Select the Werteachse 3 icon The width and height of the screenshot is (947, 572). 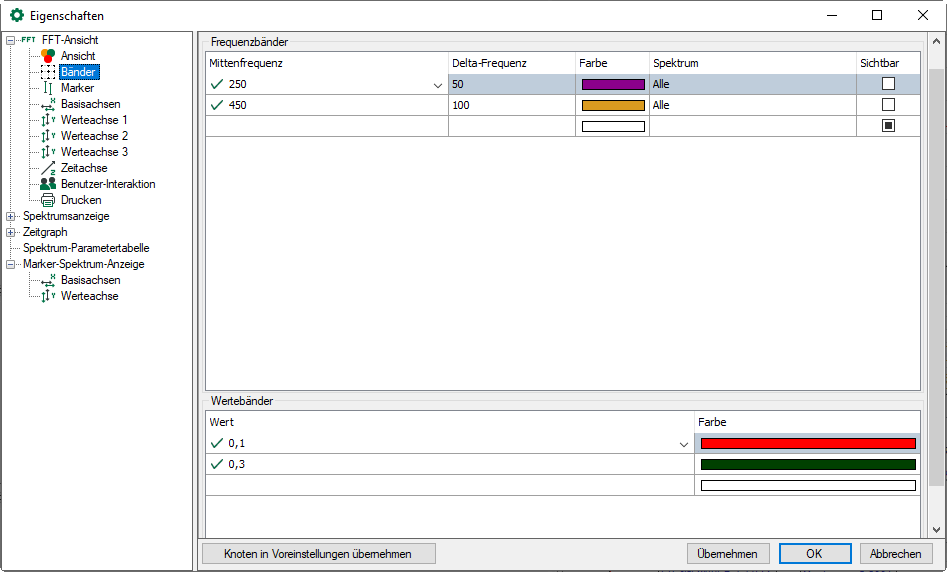pos(47,152)
